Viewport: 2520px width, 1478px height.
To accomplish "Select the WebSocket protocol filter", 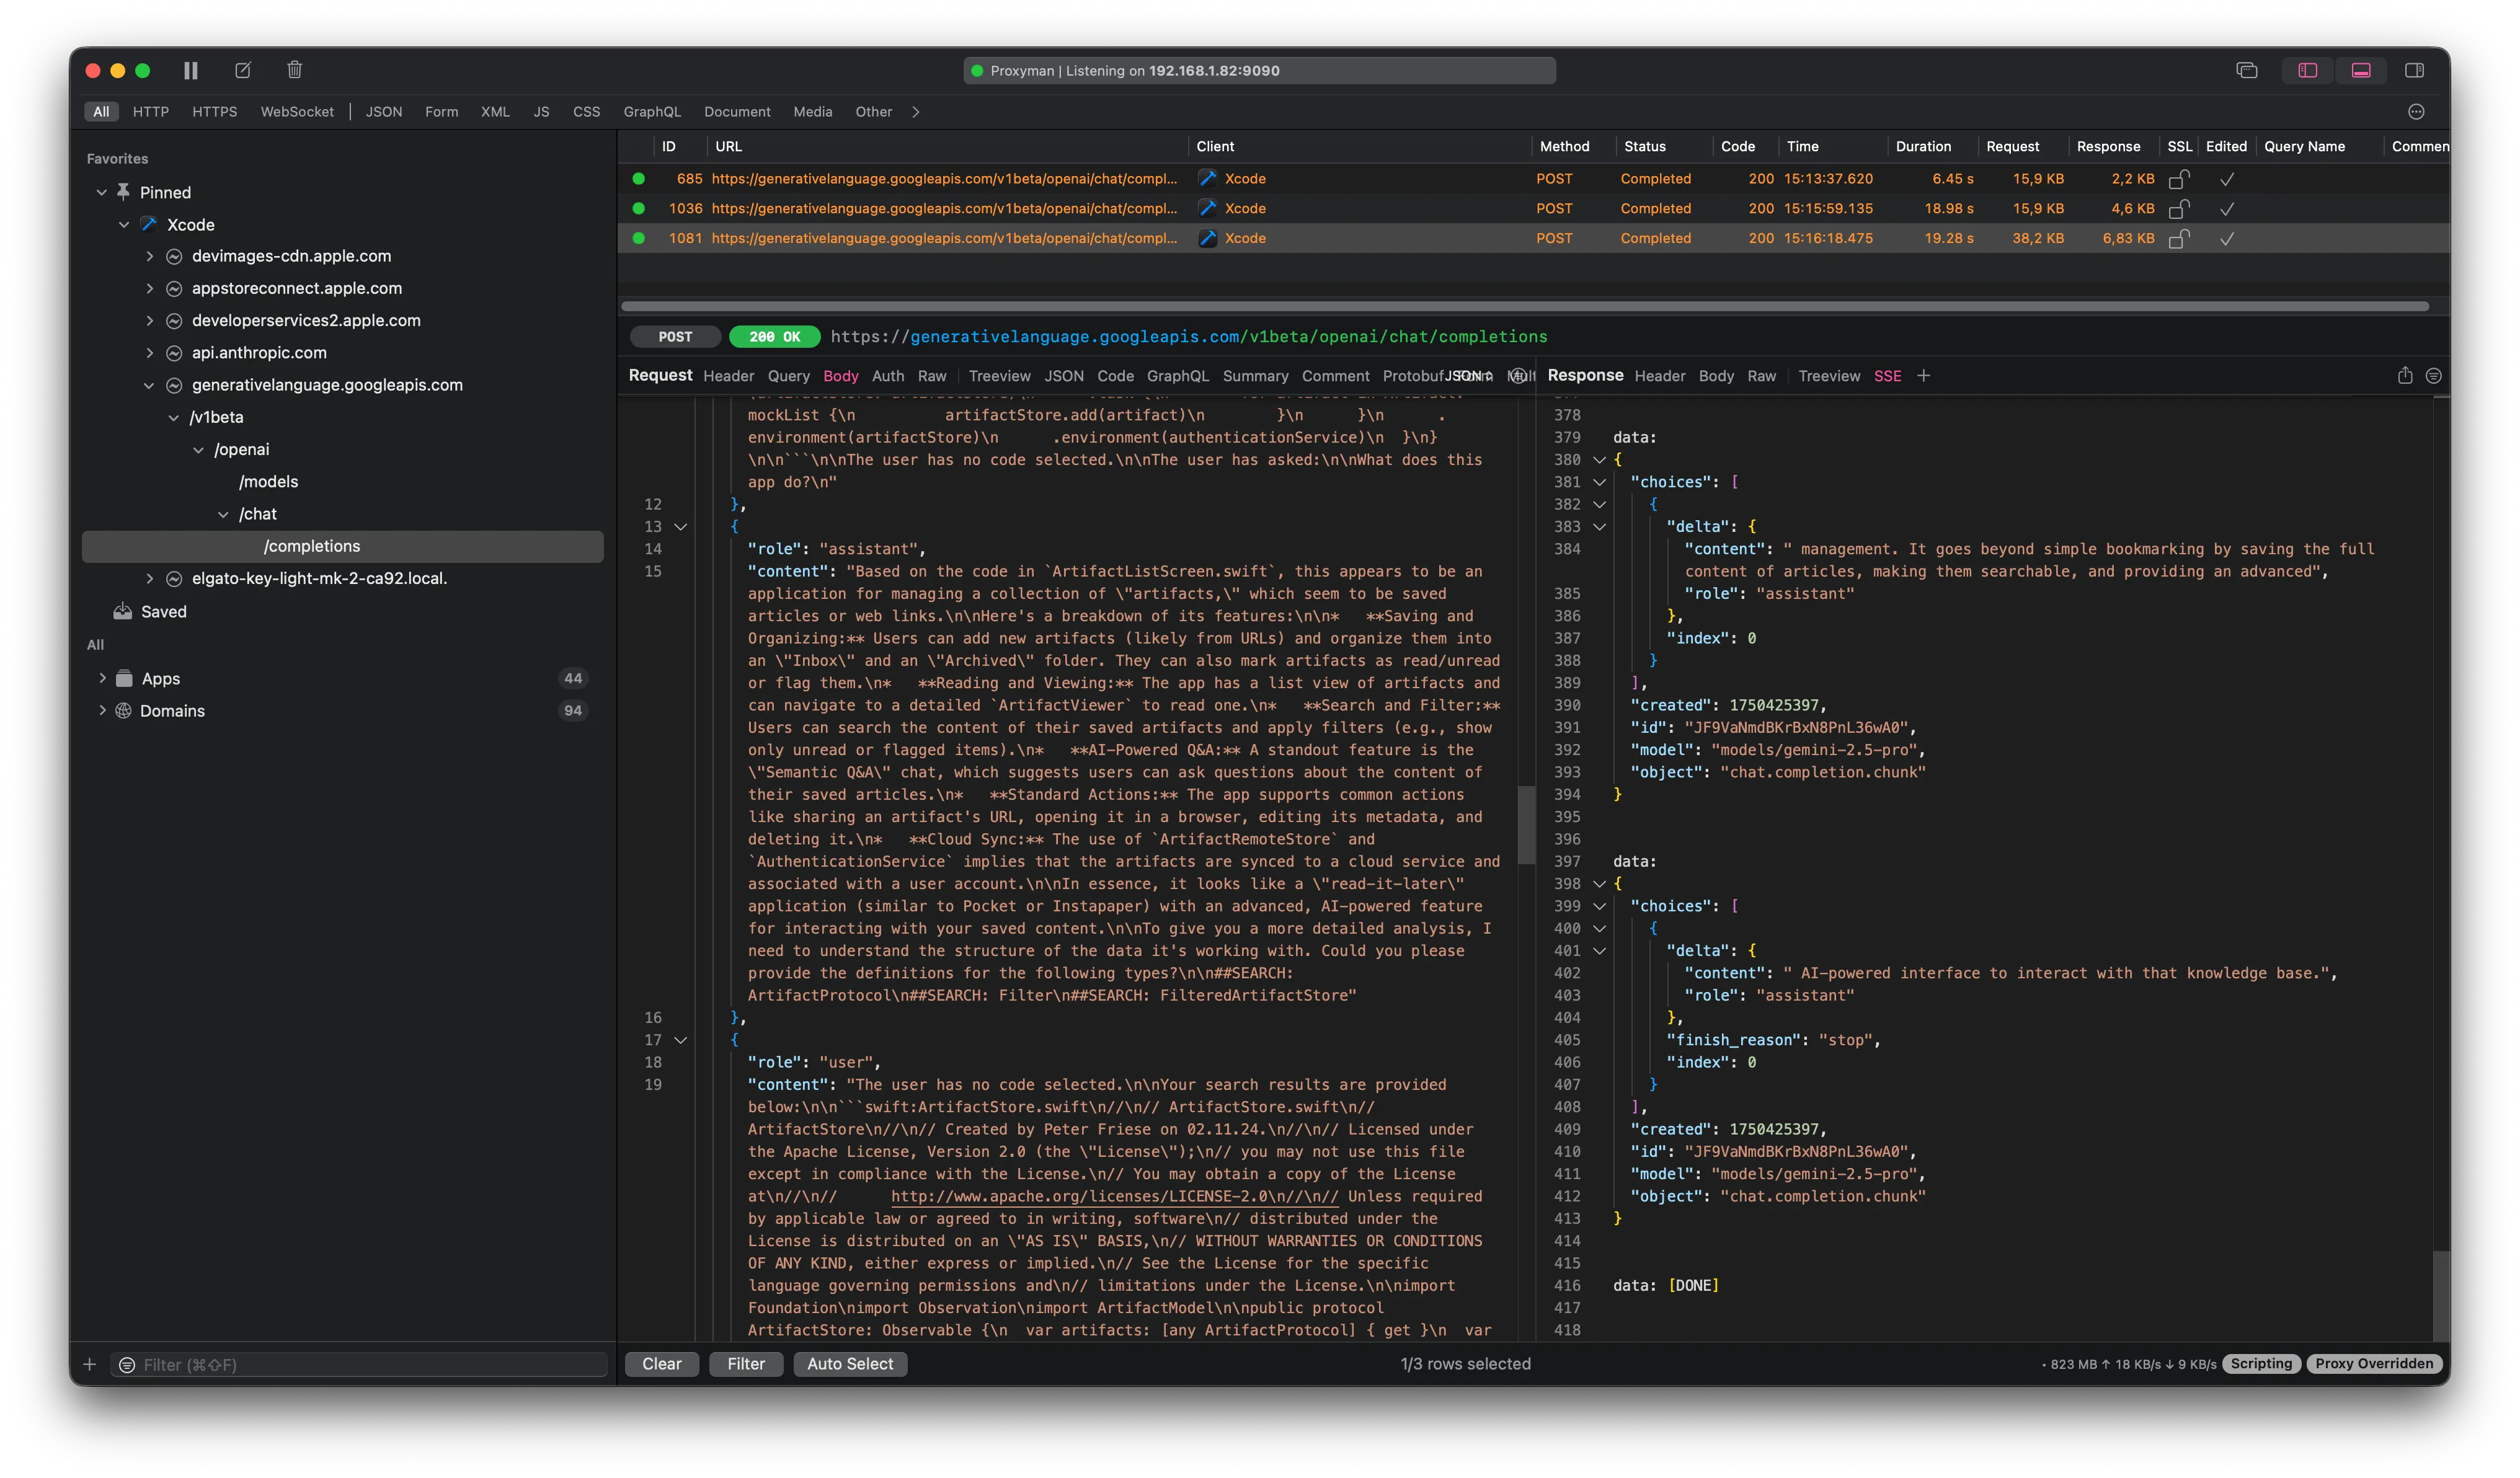I will pos(297,112).
